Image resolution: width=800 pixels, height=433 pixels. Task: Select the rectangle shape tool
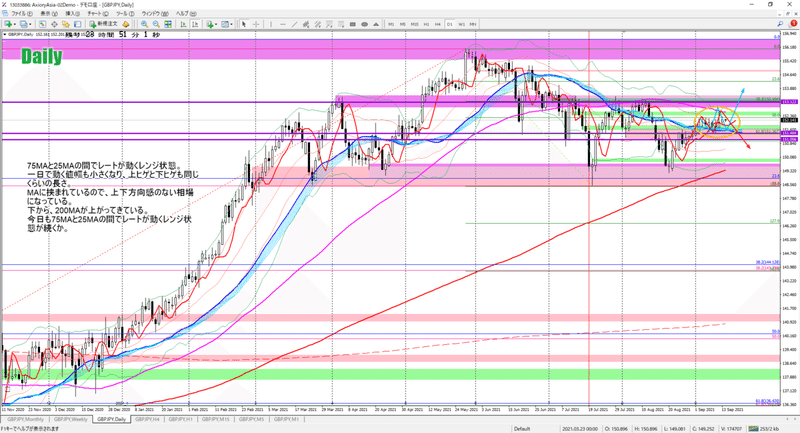353,24
